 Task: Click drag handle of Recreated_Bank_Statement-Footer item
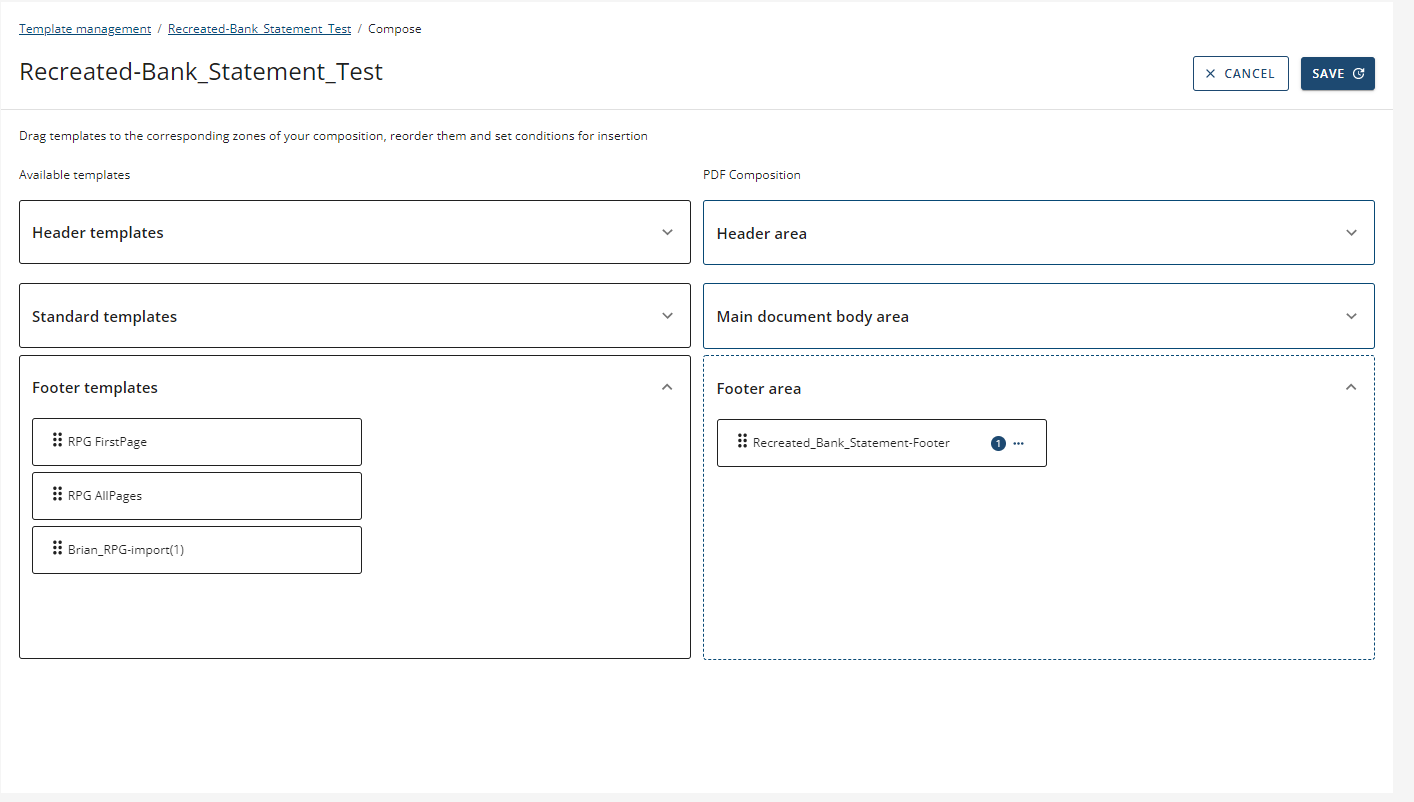point(743,441)
